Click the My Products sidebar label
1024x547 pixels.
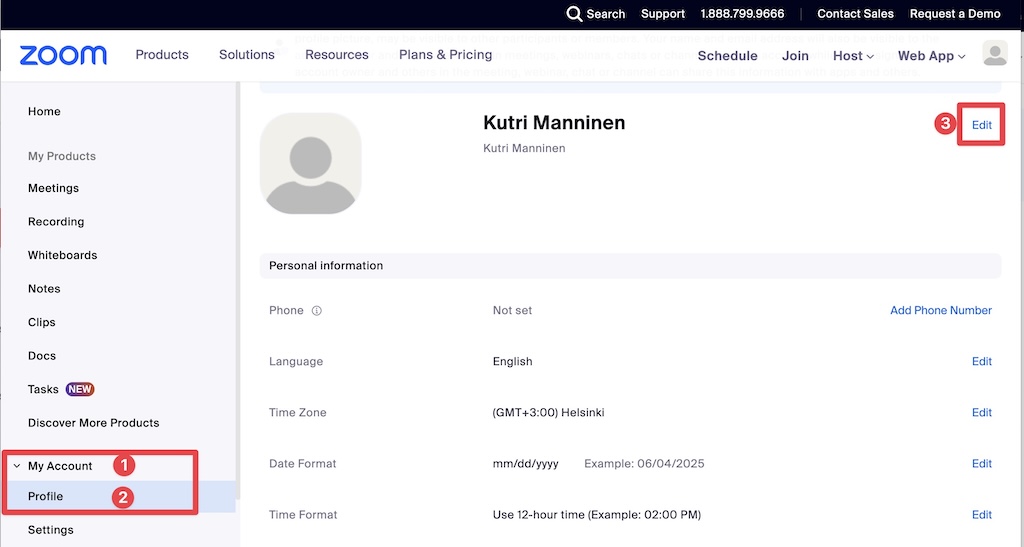[x=62, y=156]
